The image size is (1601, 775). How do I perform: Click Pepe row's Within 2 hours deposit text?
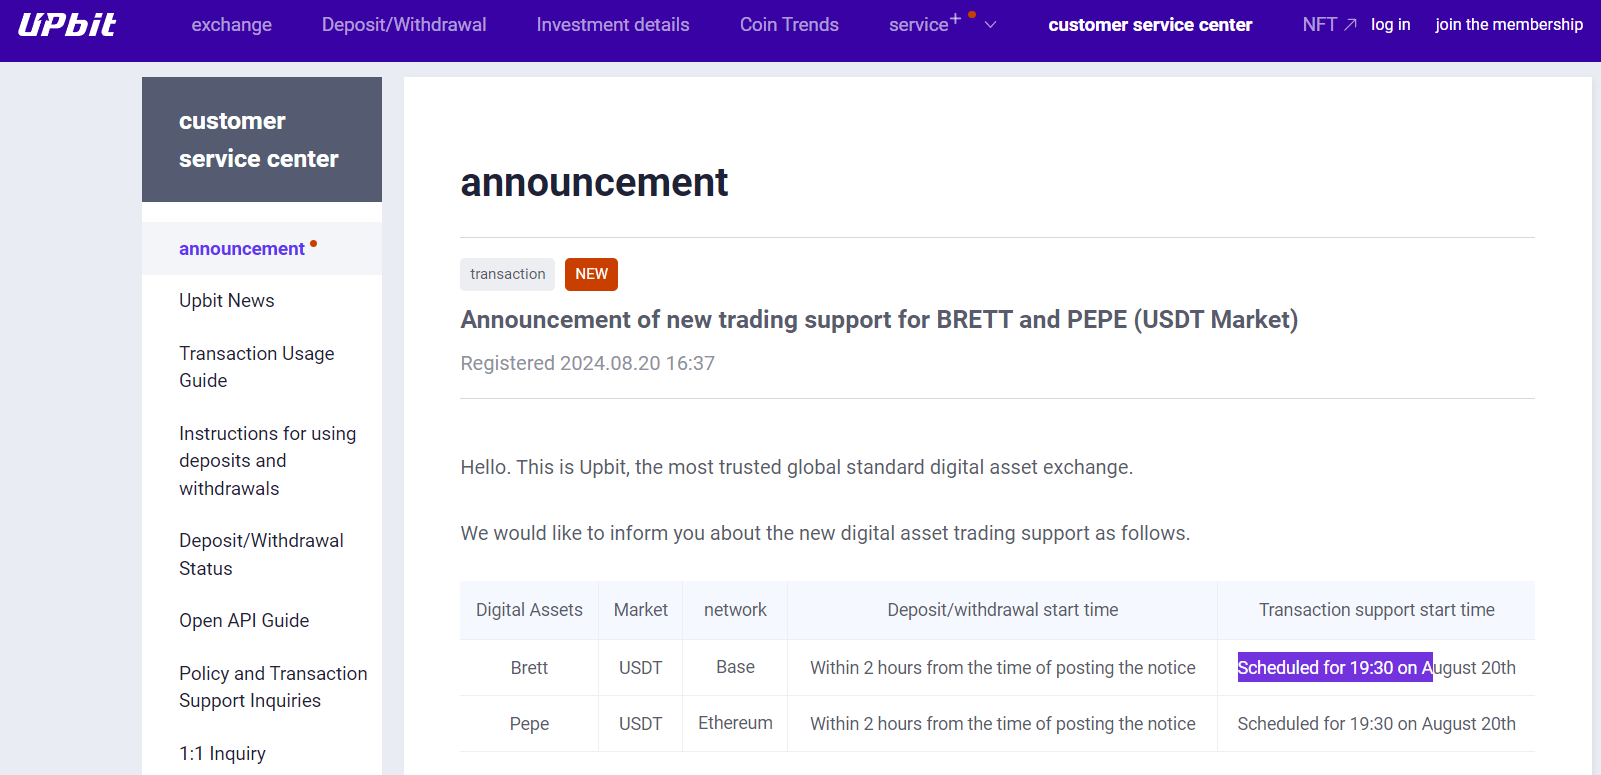point(1003,724)
